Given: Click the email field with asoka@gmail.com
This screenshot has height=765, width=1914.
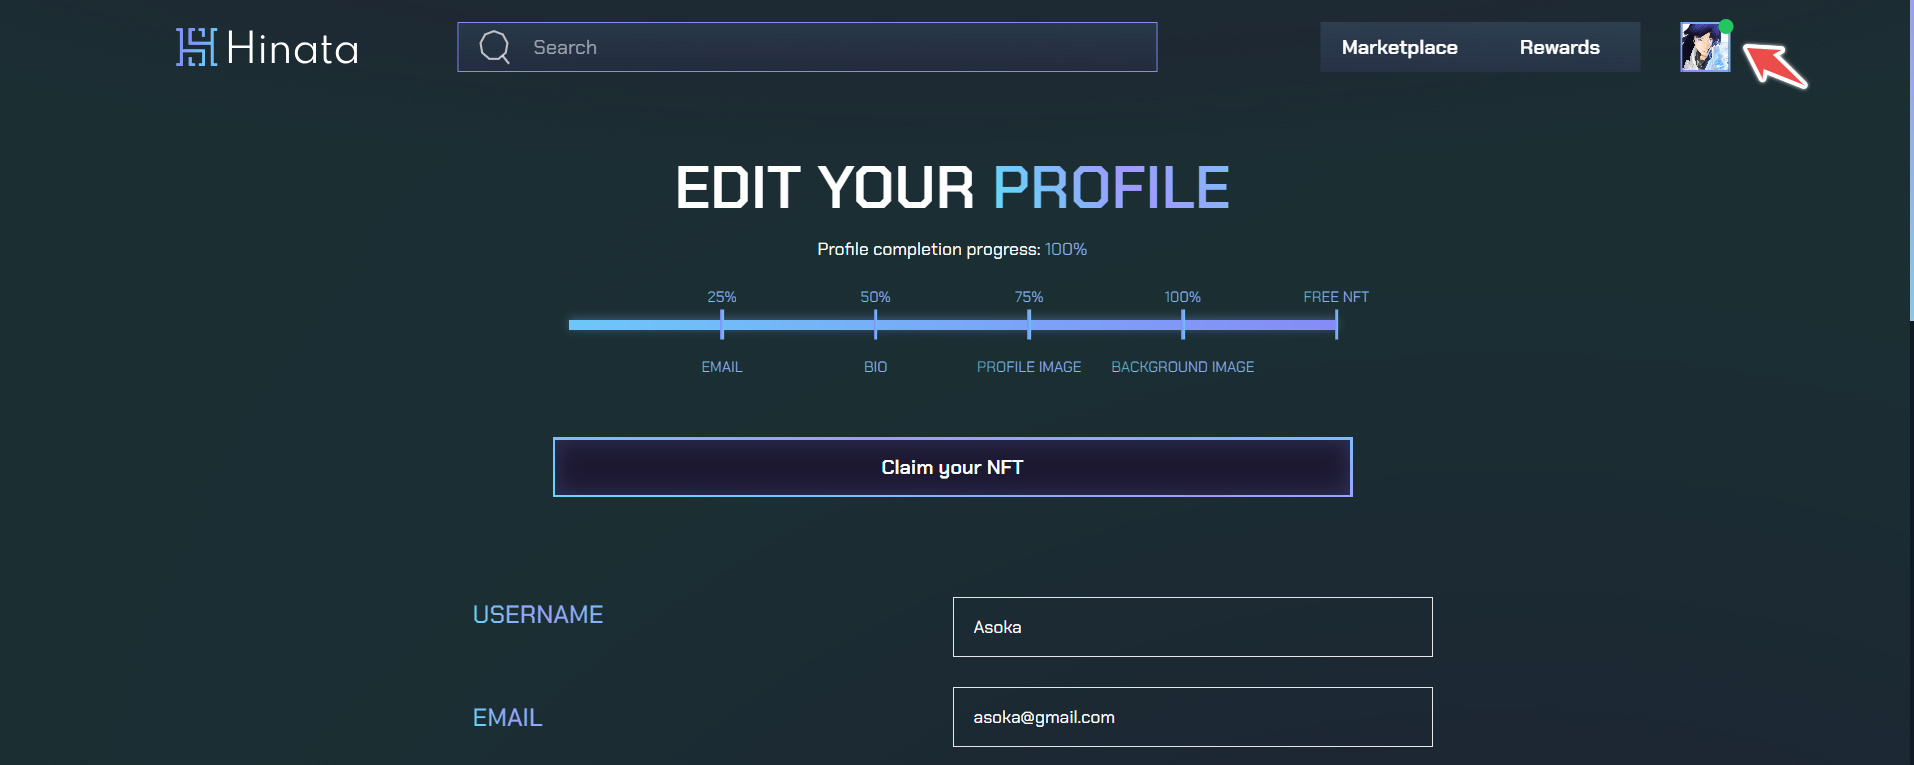Looking at the screenshot, I should [1192, 717].
